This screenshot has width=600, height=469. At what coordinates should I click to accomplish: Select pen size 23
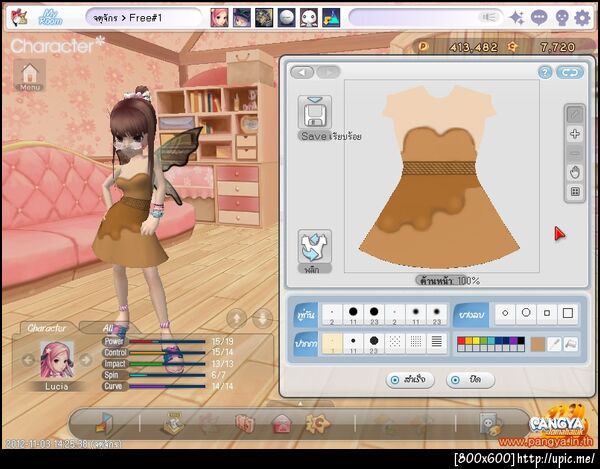click(374, 344)
